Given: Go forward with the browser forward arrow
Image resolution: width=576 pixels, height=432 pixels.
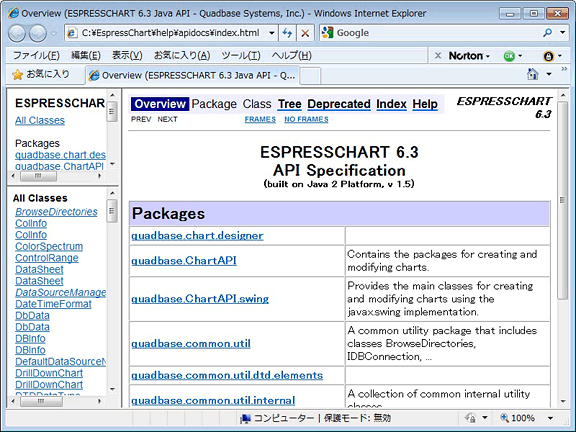Looking at the screenshot, I should (x=38, y=33).
